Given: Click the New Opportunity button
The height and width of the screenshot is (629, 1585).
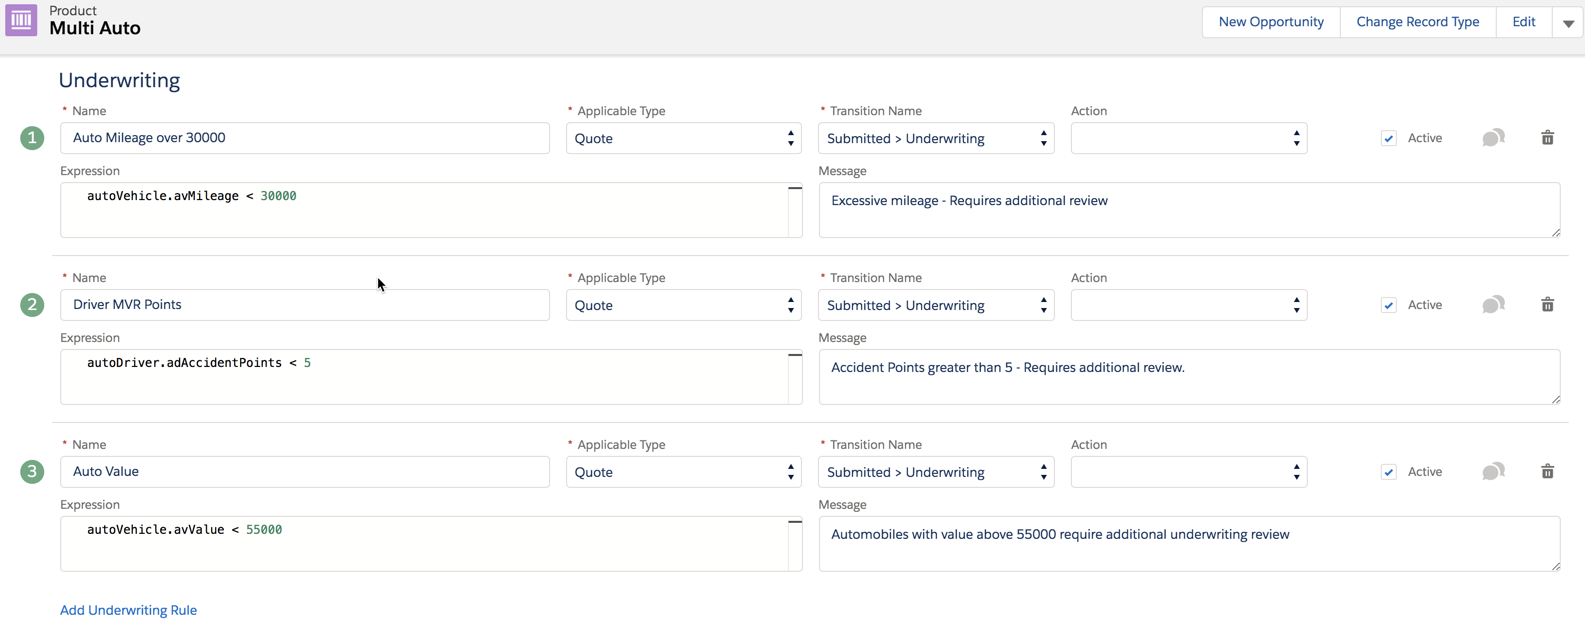Looking at the screenshot, I should [x=1271, y=22].
